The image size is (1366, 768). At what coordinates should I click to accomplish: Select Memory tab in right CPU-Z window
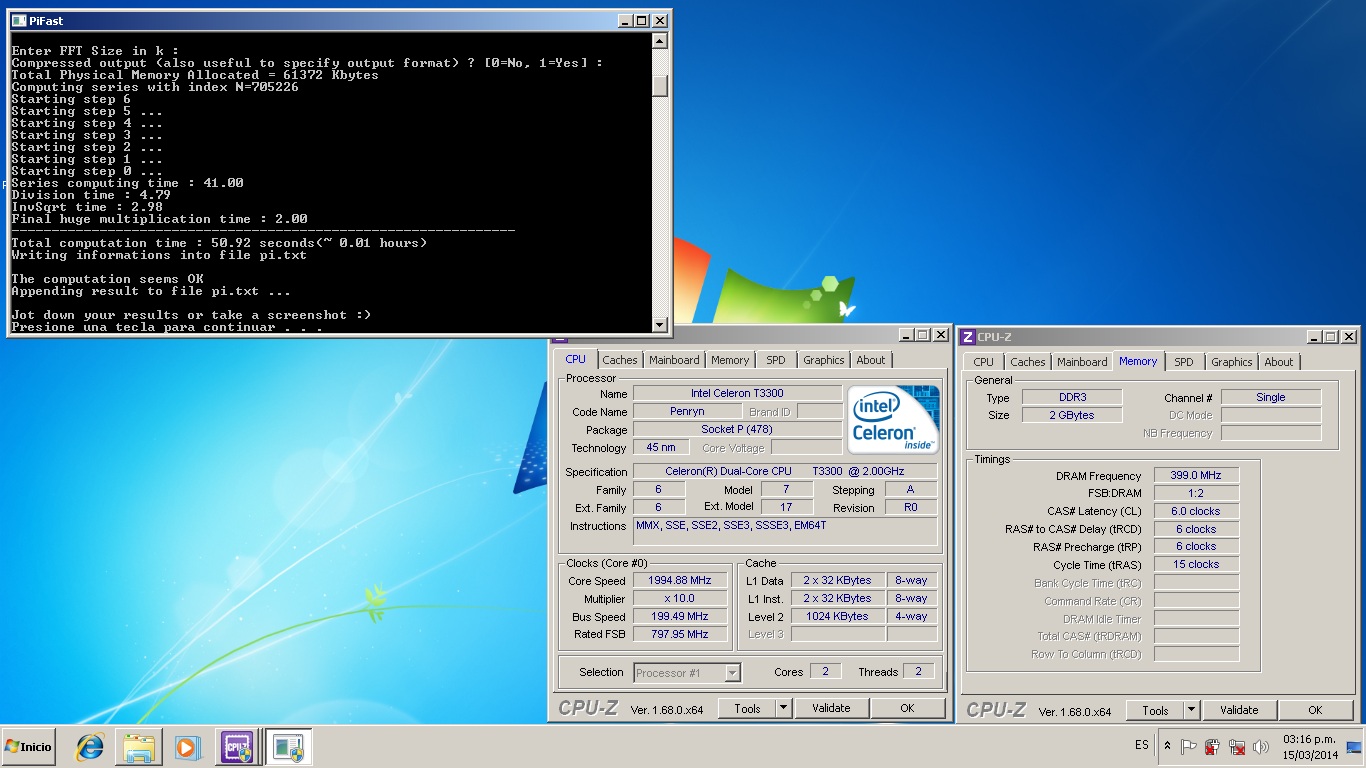coord(1138,361)
